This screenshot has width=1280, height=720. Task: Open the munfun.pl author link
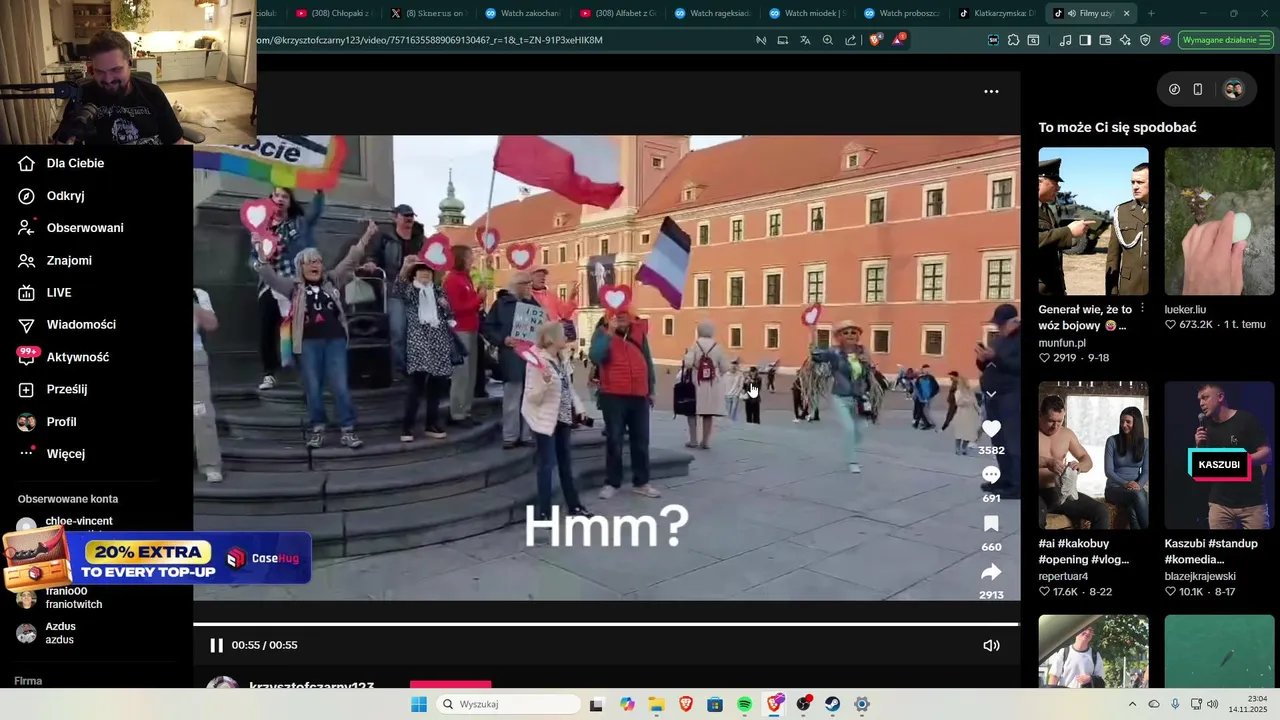tap(1062, 342)
